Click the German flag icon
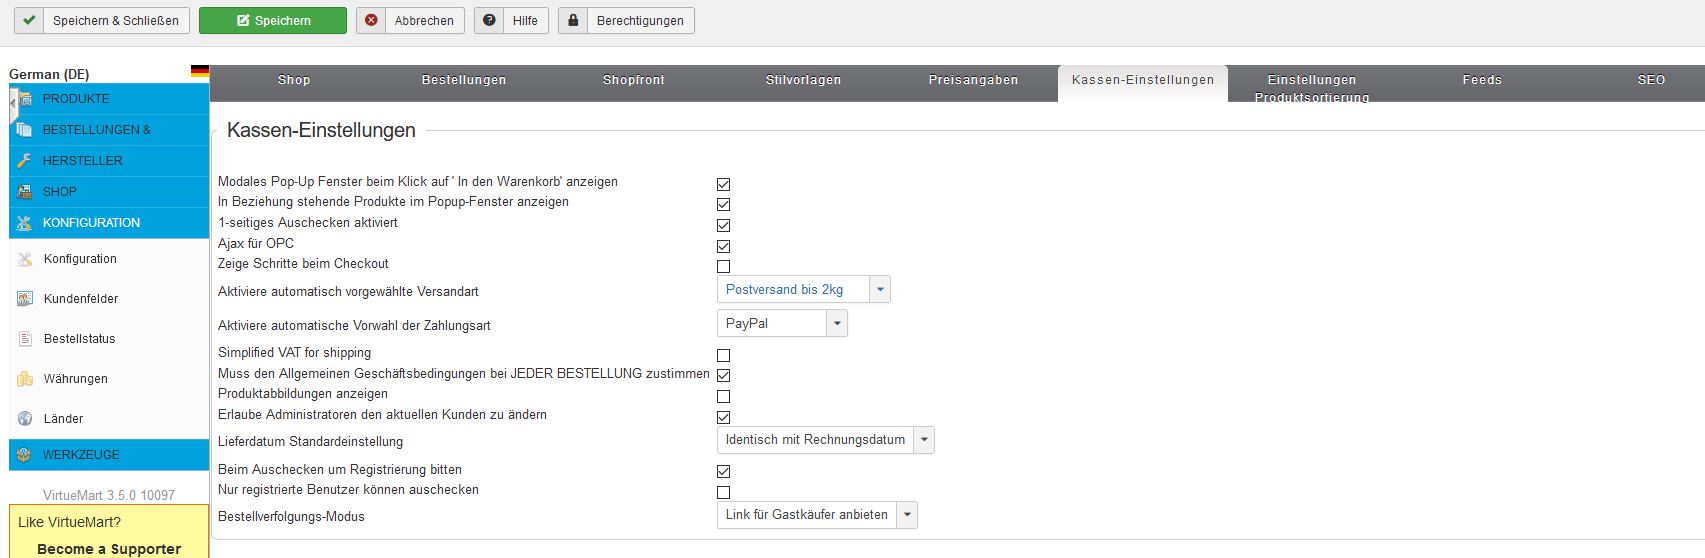Screen dimensions: 1705x558 [x=200, y=72]
